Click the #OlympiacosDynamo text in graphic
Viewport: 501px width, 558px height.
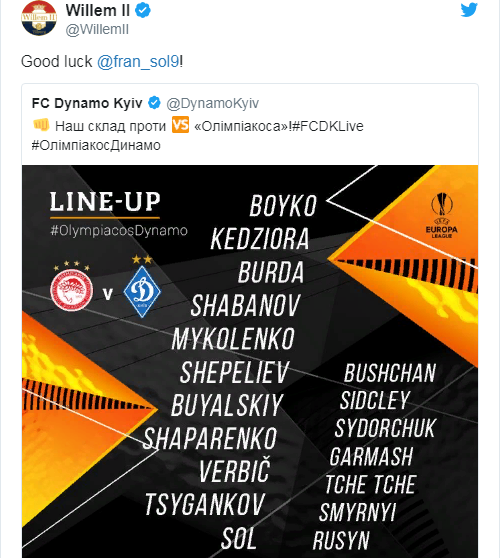click(119, 231)
